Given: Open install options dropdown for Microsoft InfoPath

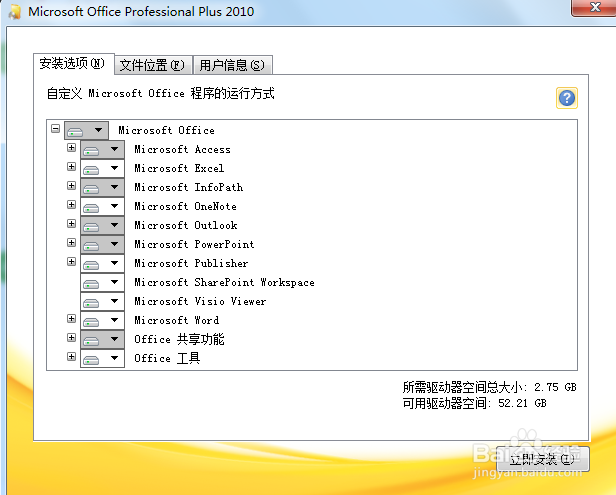Looking at the screenshot, I should click(103, 187).
